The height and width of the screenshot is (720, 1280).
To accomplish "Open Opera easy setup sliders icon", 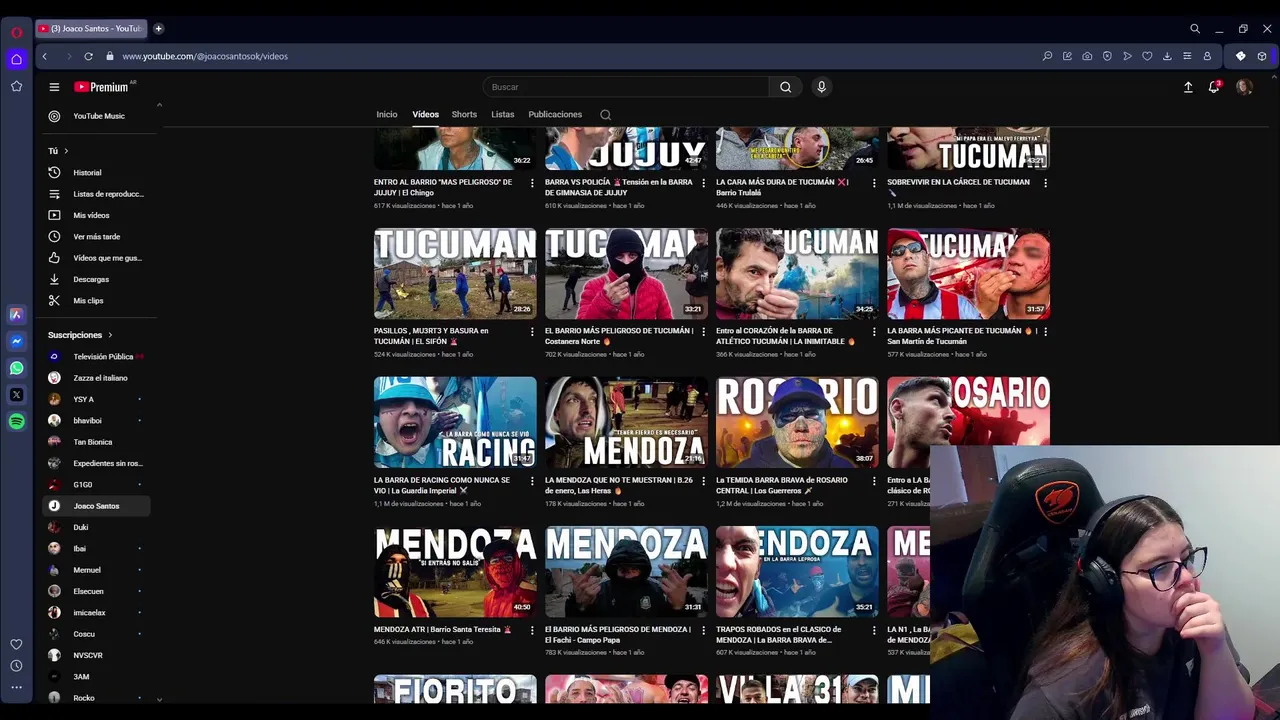I will pos(1187,56).
